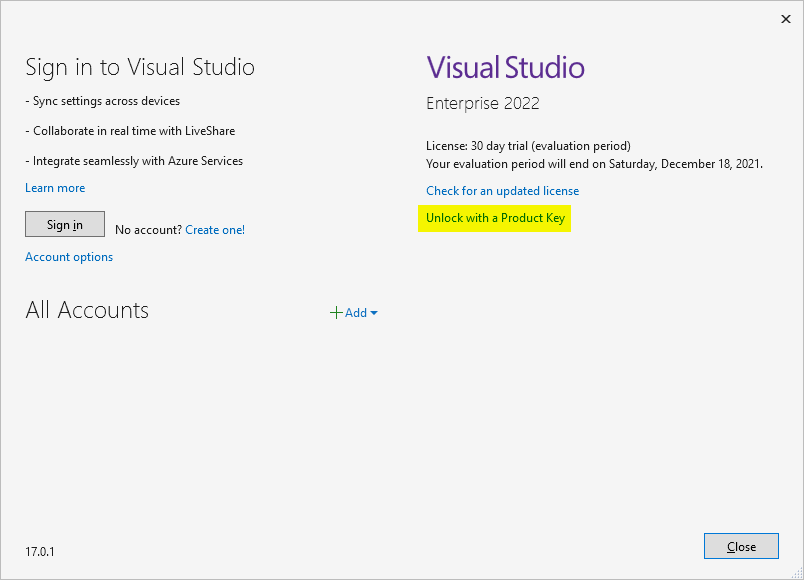Click the Create one! account link

(215, 230)
